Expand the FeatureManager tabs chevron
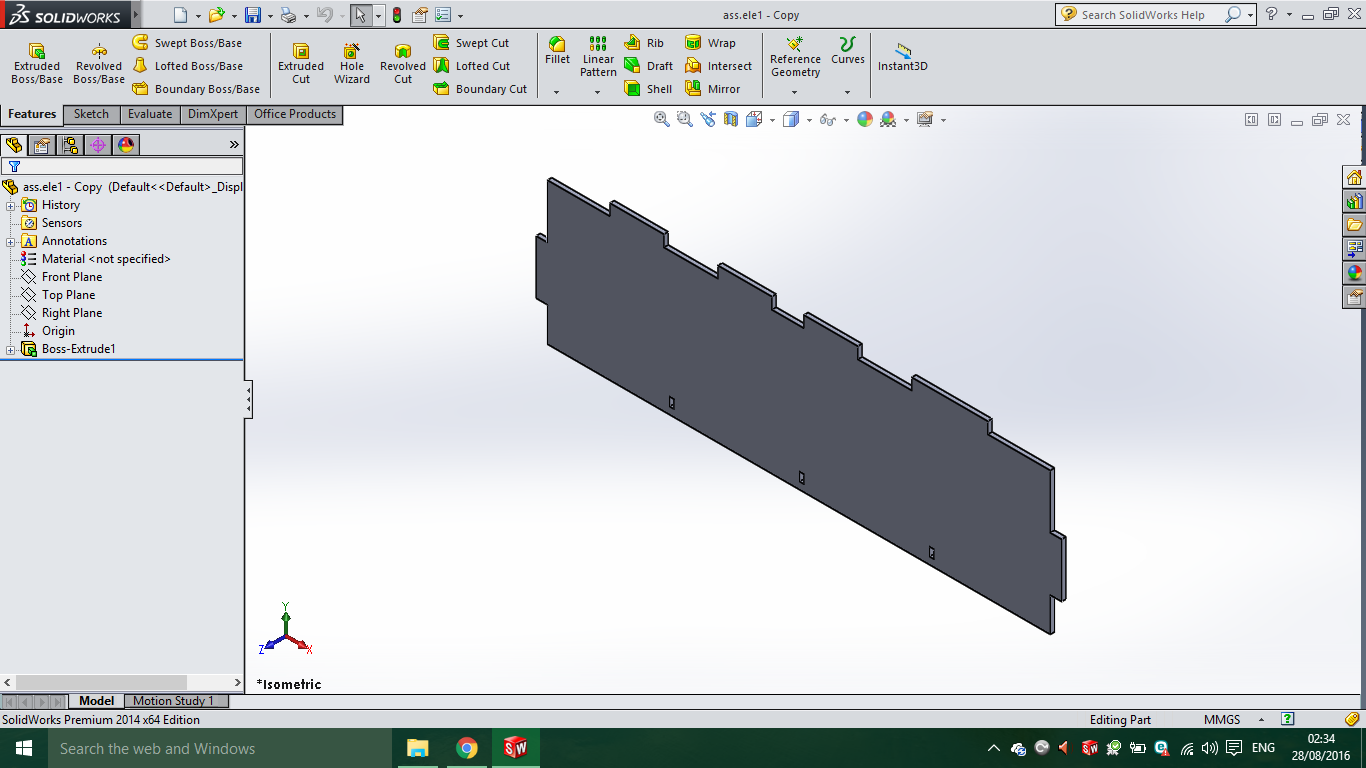The image size is (1366, 768). pyautogui.click(x=234, y=145)
